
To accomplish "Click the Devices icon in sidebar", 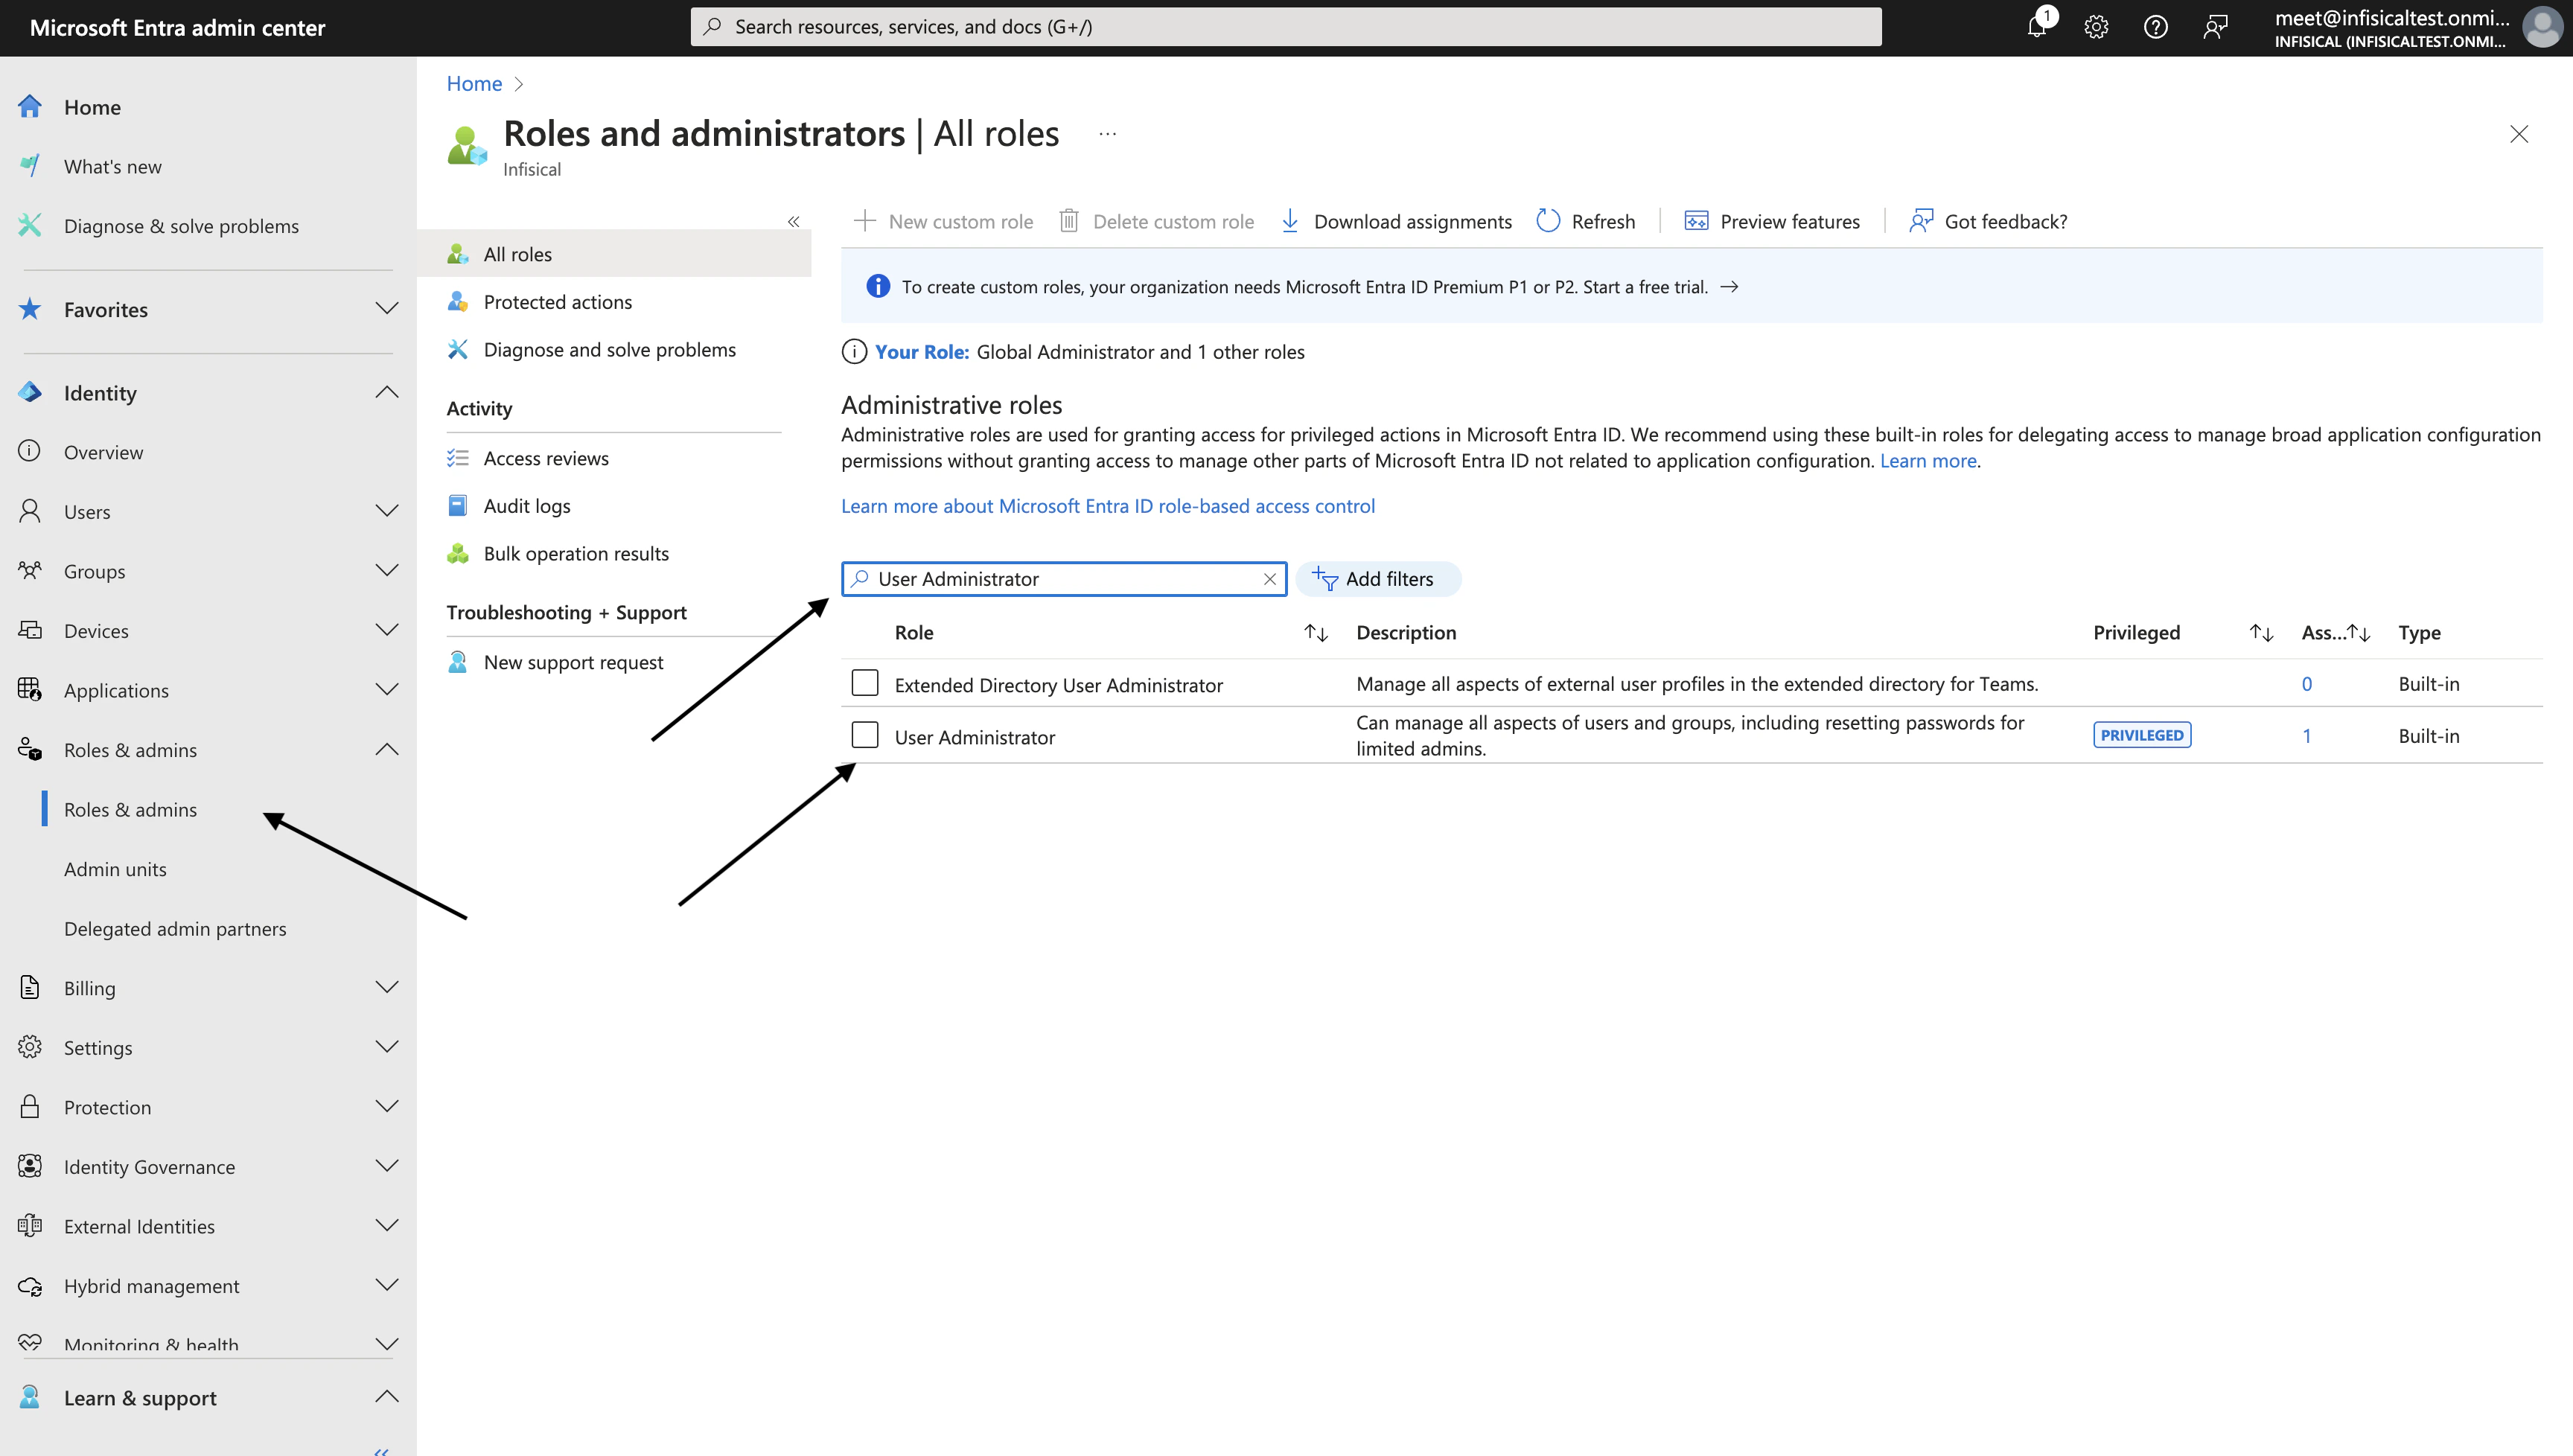I will [x=30, y=630].
